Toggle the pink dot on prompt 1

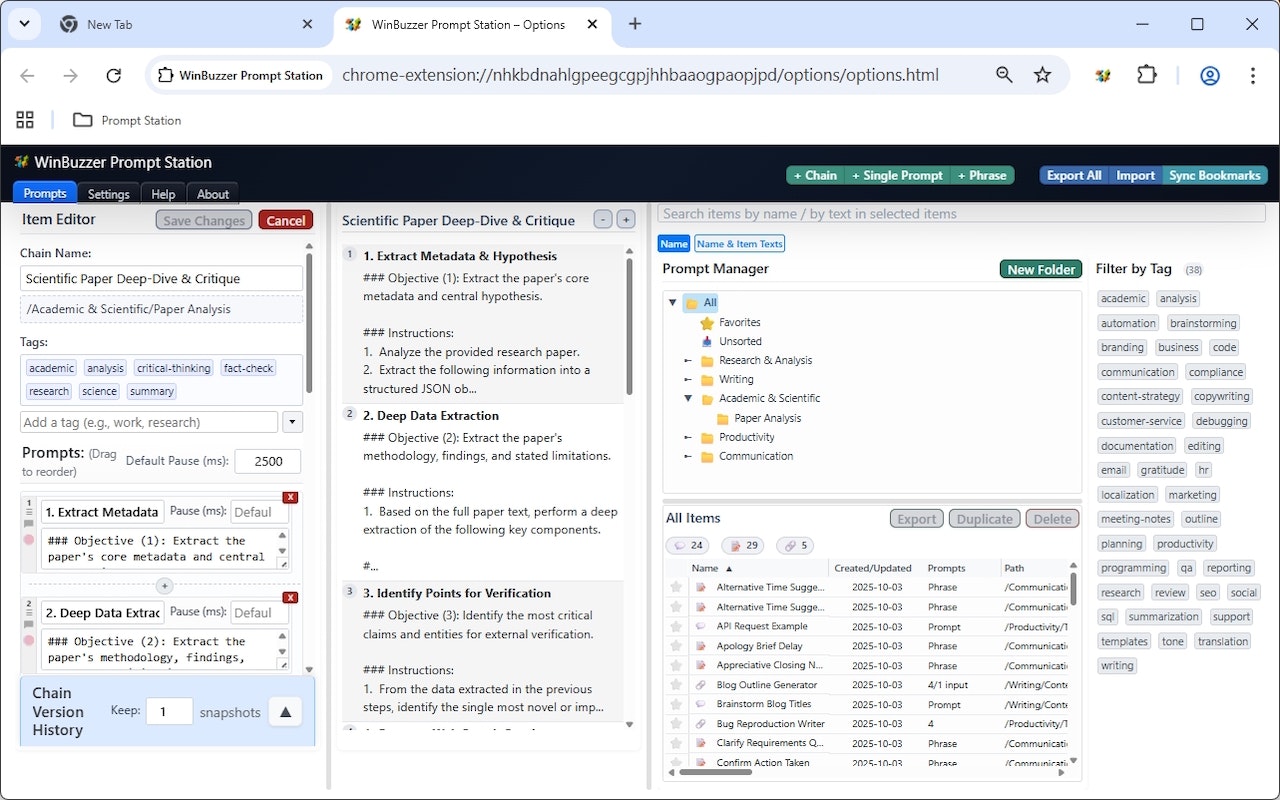(x=29, y=540)
